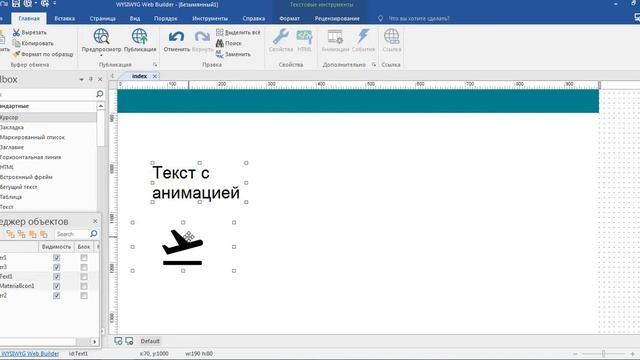Toggle visibility checkbox for row er1
The image size is (640, 360).
tap(57, 258)
